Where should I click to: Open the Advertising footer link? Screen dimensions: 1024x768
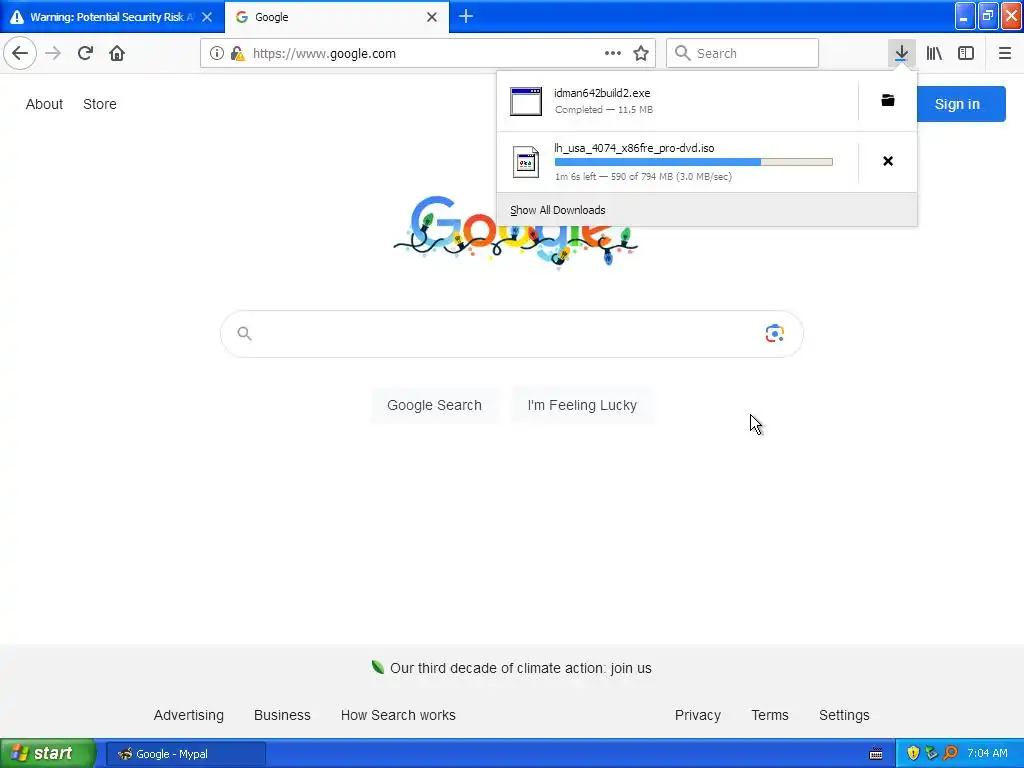(189, 715)
